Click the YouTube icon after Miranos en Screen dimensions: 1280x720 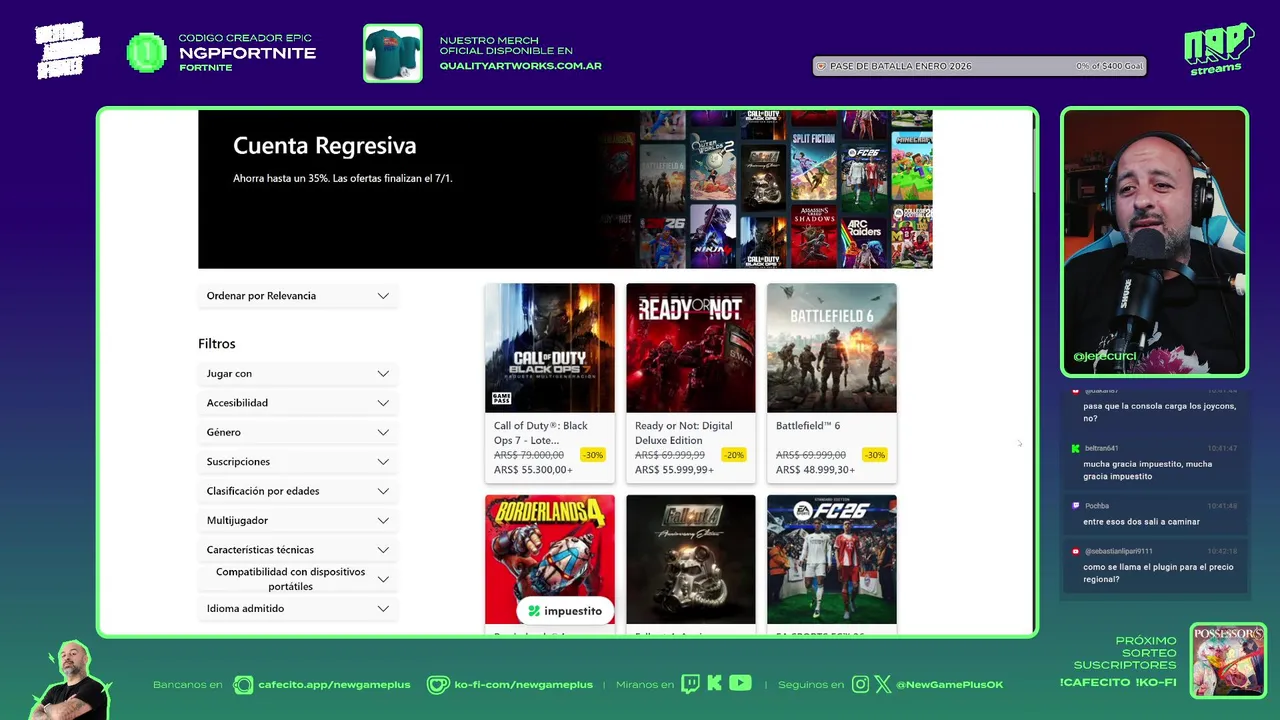pyautogui.click(x=740, y=683)
